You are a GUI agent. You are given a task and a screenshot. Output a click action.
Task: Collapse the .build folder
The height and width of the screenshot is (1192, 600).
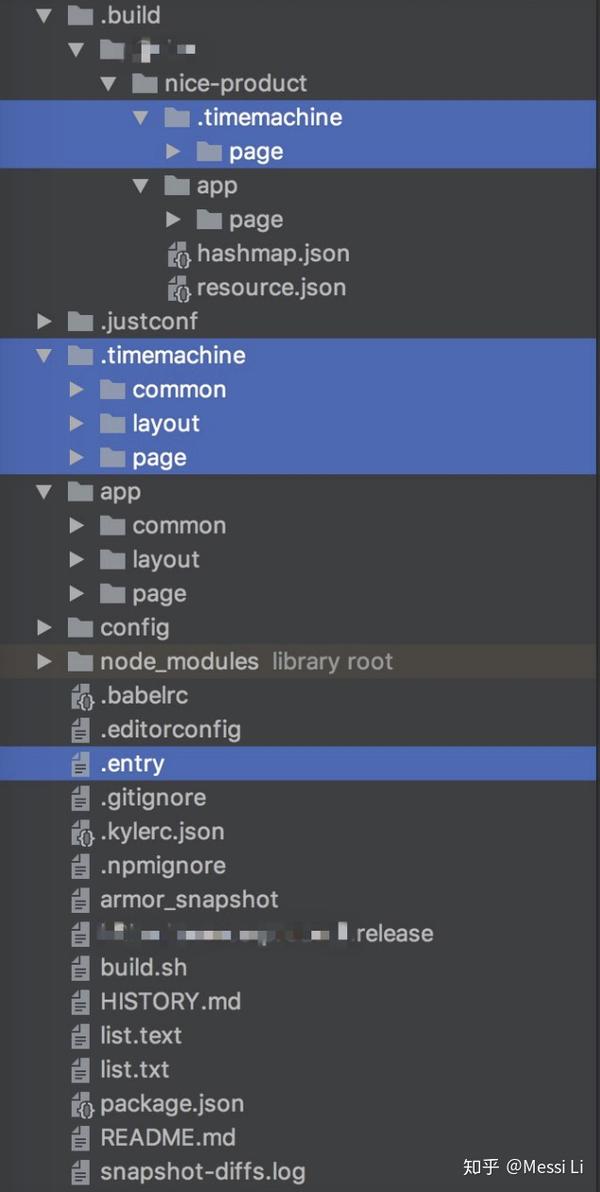click(x=42, y=15)
